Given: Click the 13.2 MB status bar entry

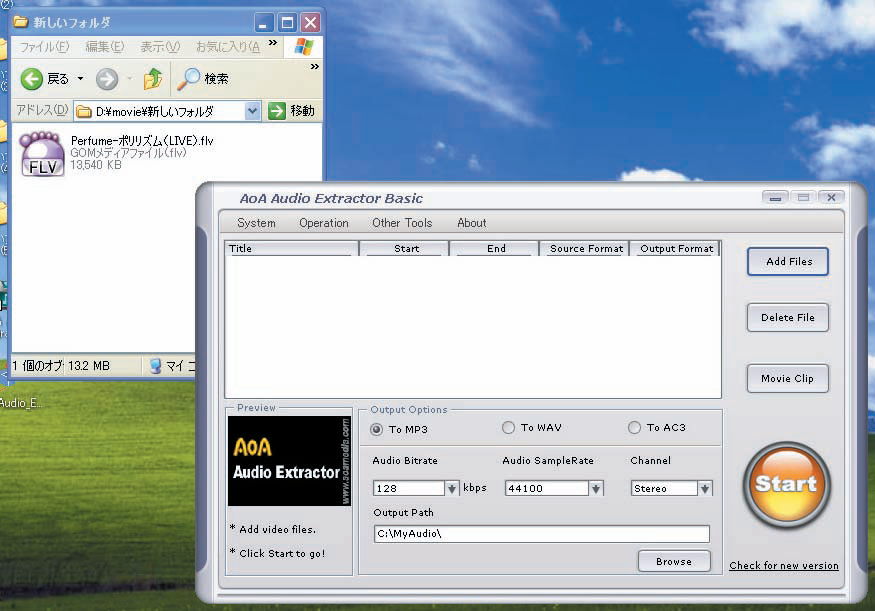Looking at the screenshot, I should click(89, 366).
